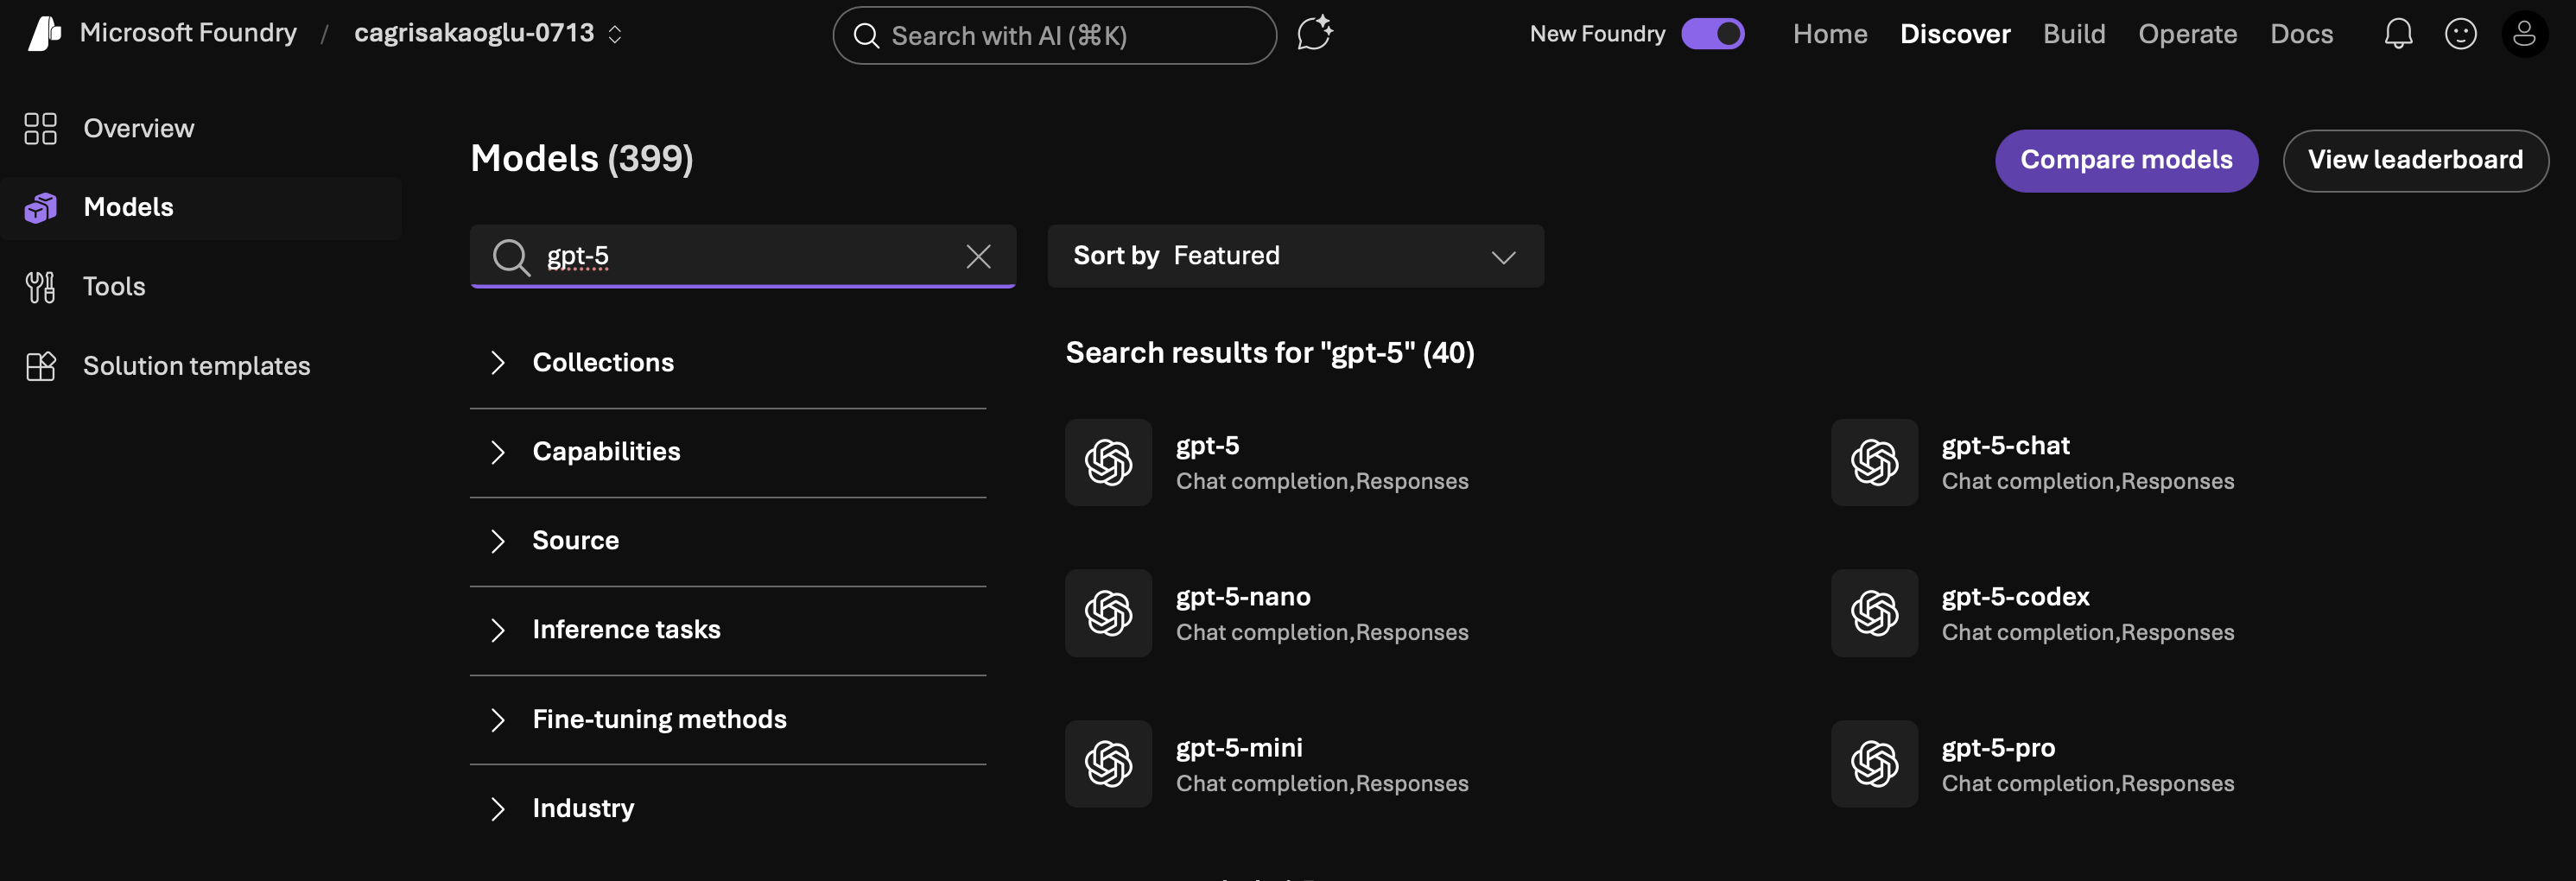Go to the Operate section
Screen dimensions: 2576x881
(x=2188, y=33)
